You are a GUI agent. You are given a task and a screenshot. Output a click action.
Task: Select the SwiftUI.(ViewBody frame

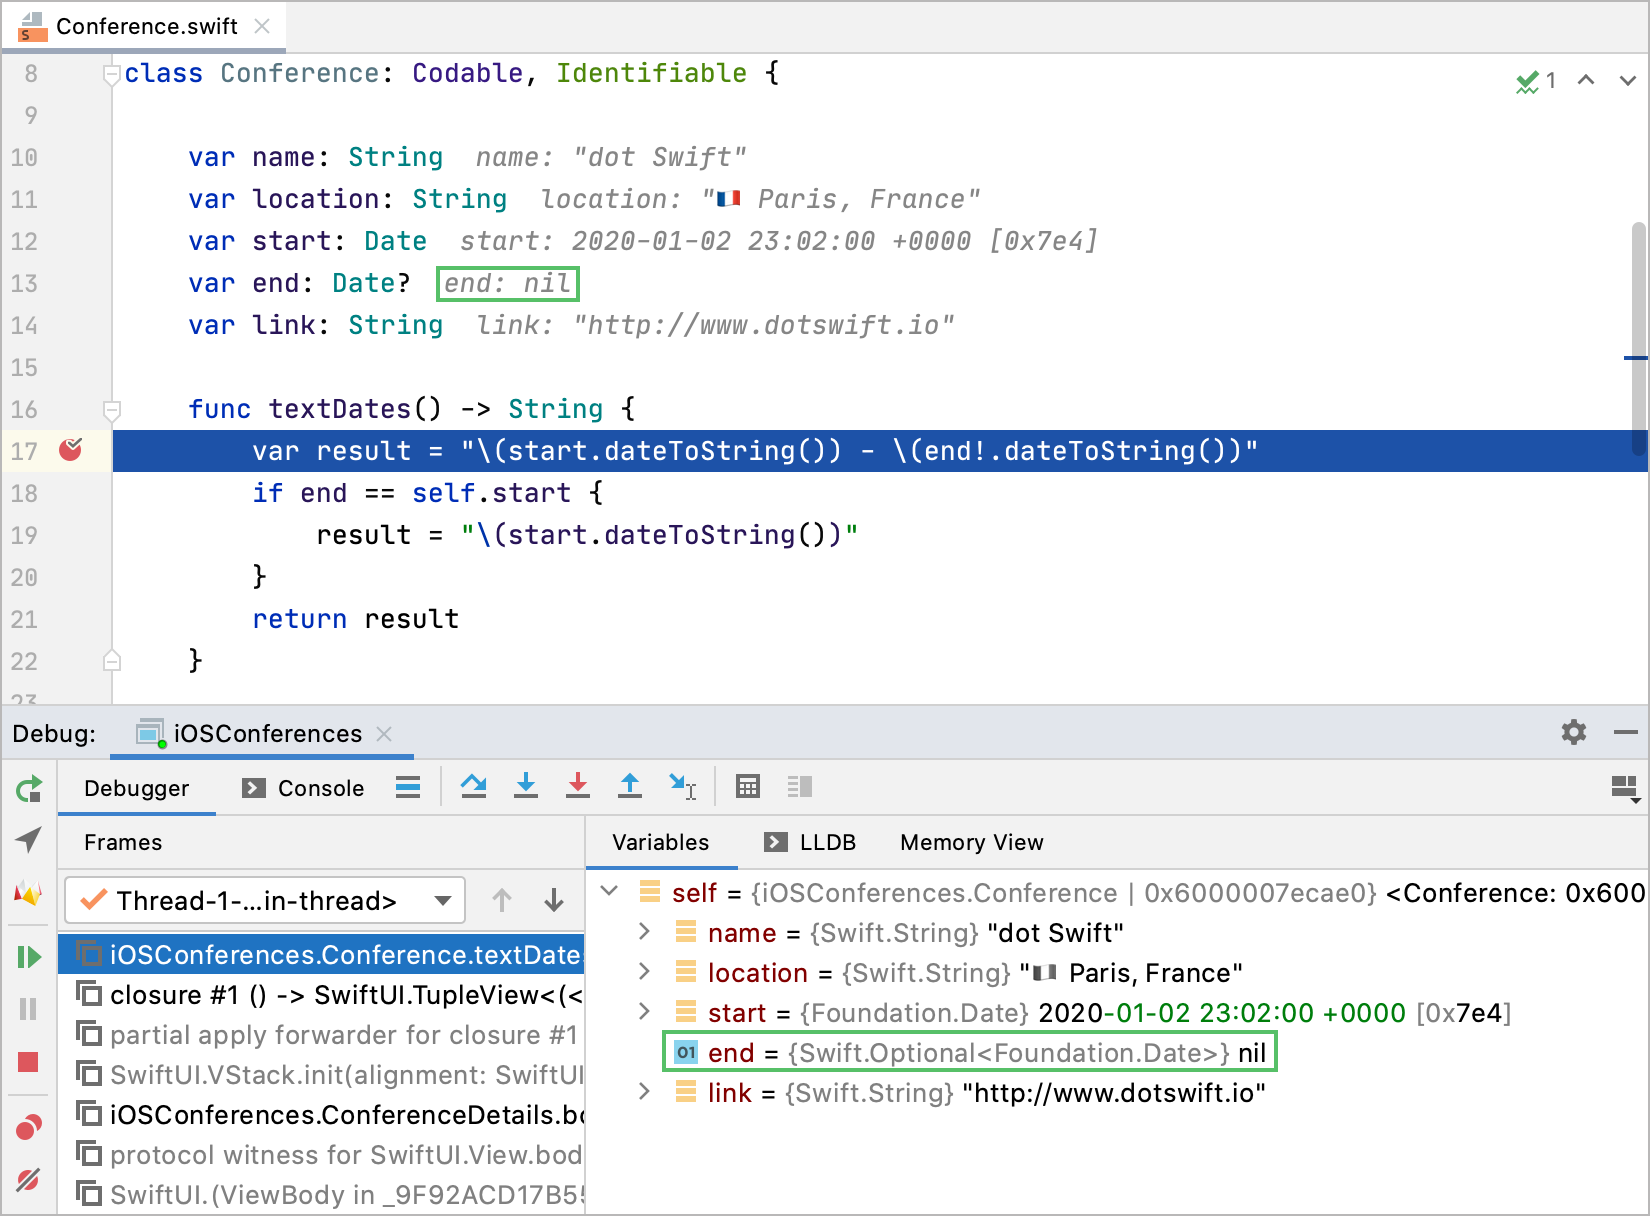322,1195
